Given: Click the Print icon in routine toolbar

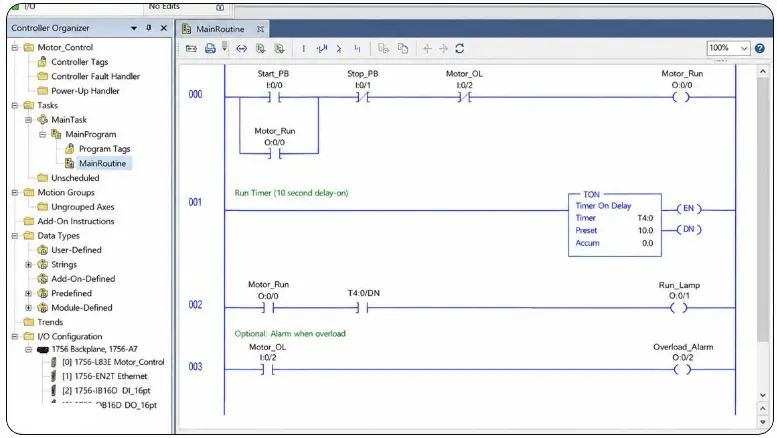Looking at the screenshot, I should 210,48.
